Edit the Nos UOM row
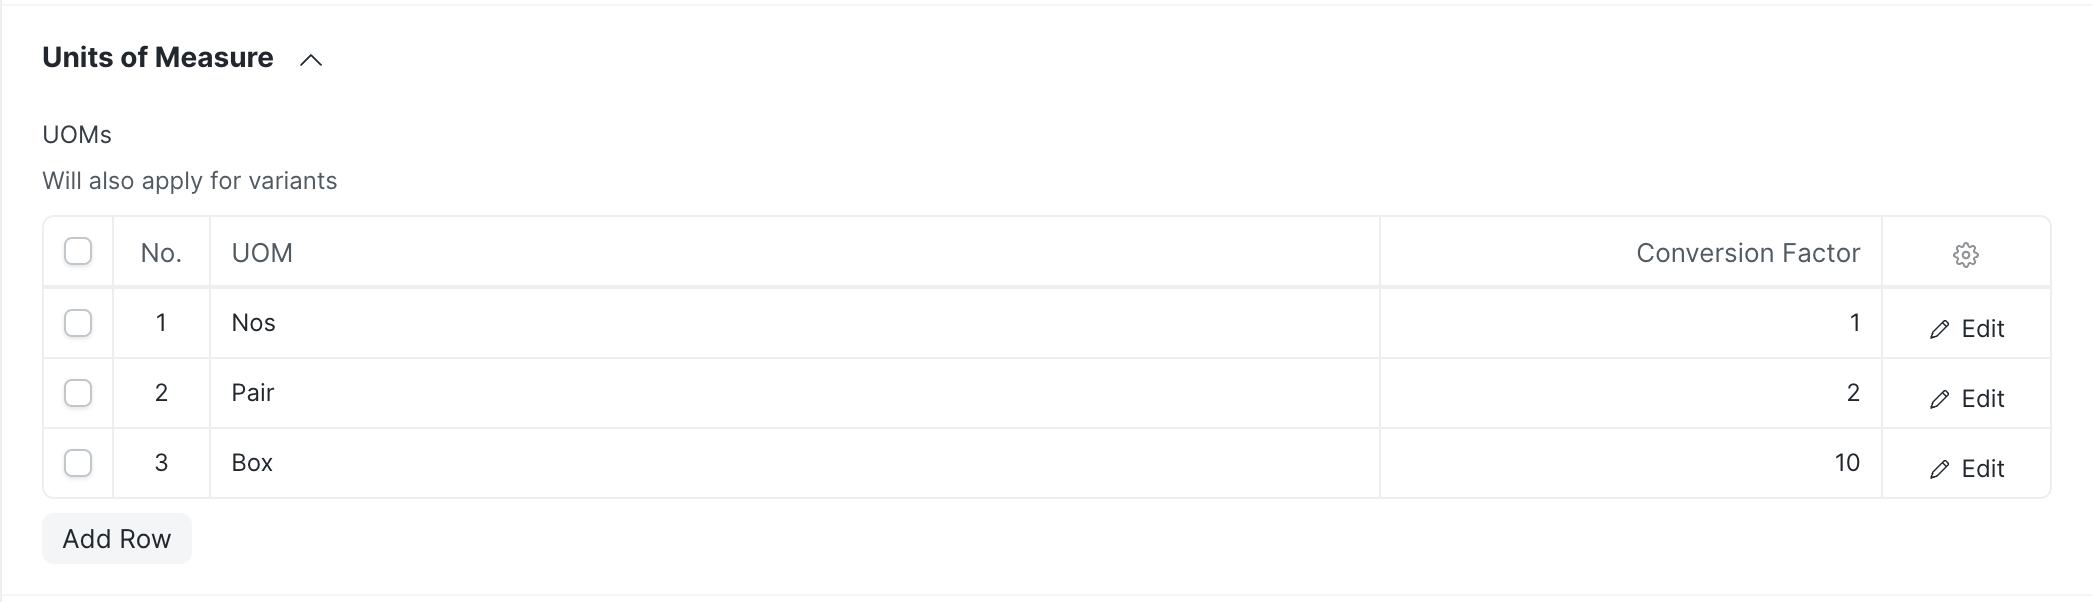Image resolution: width=2092 pixels, height=602 pixels. click(1982, 329)
